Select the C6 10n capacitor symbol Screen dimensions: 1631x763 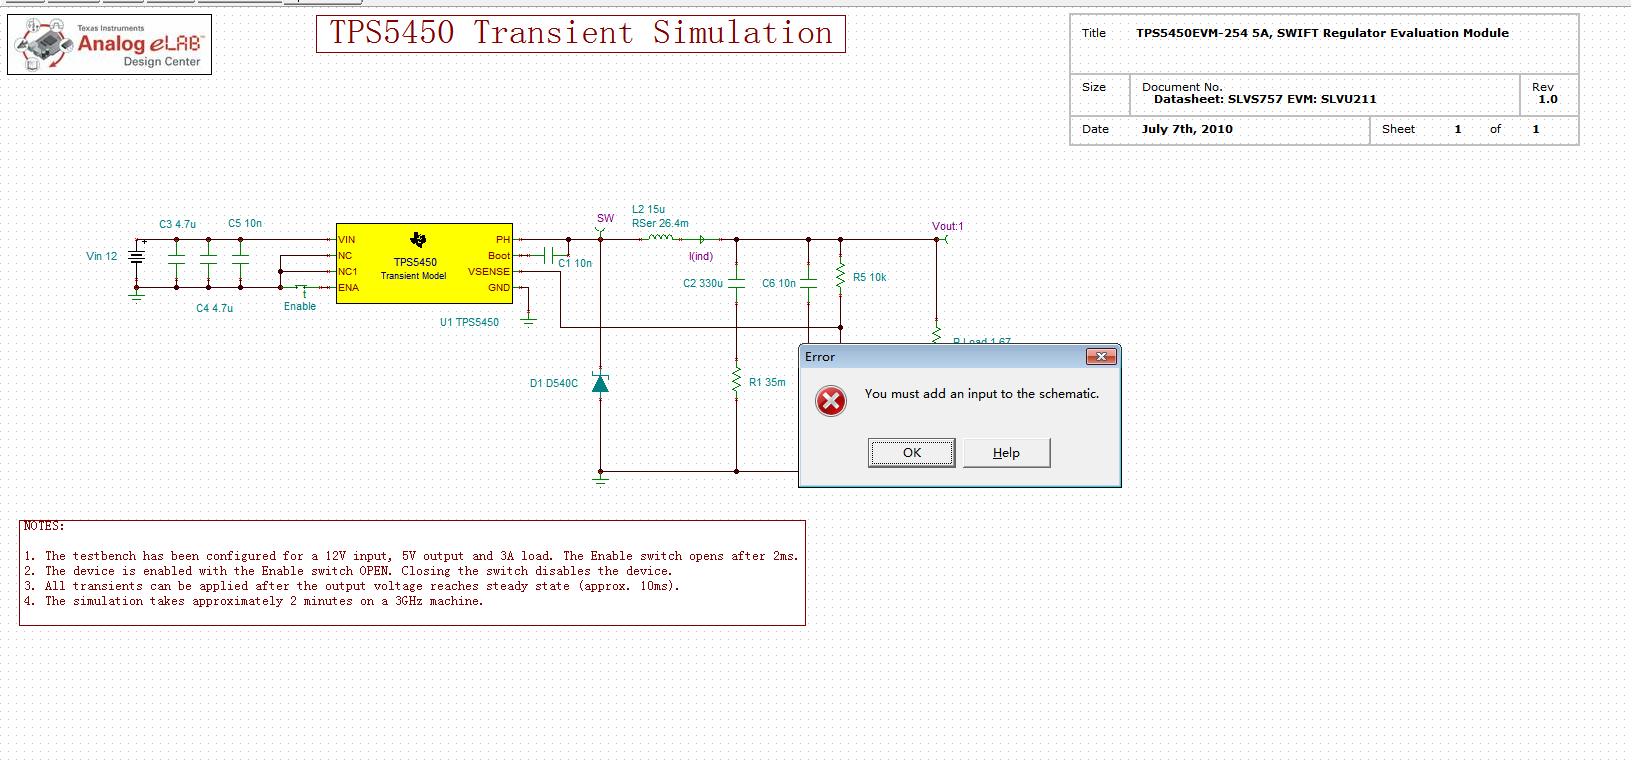coord(809,283)
